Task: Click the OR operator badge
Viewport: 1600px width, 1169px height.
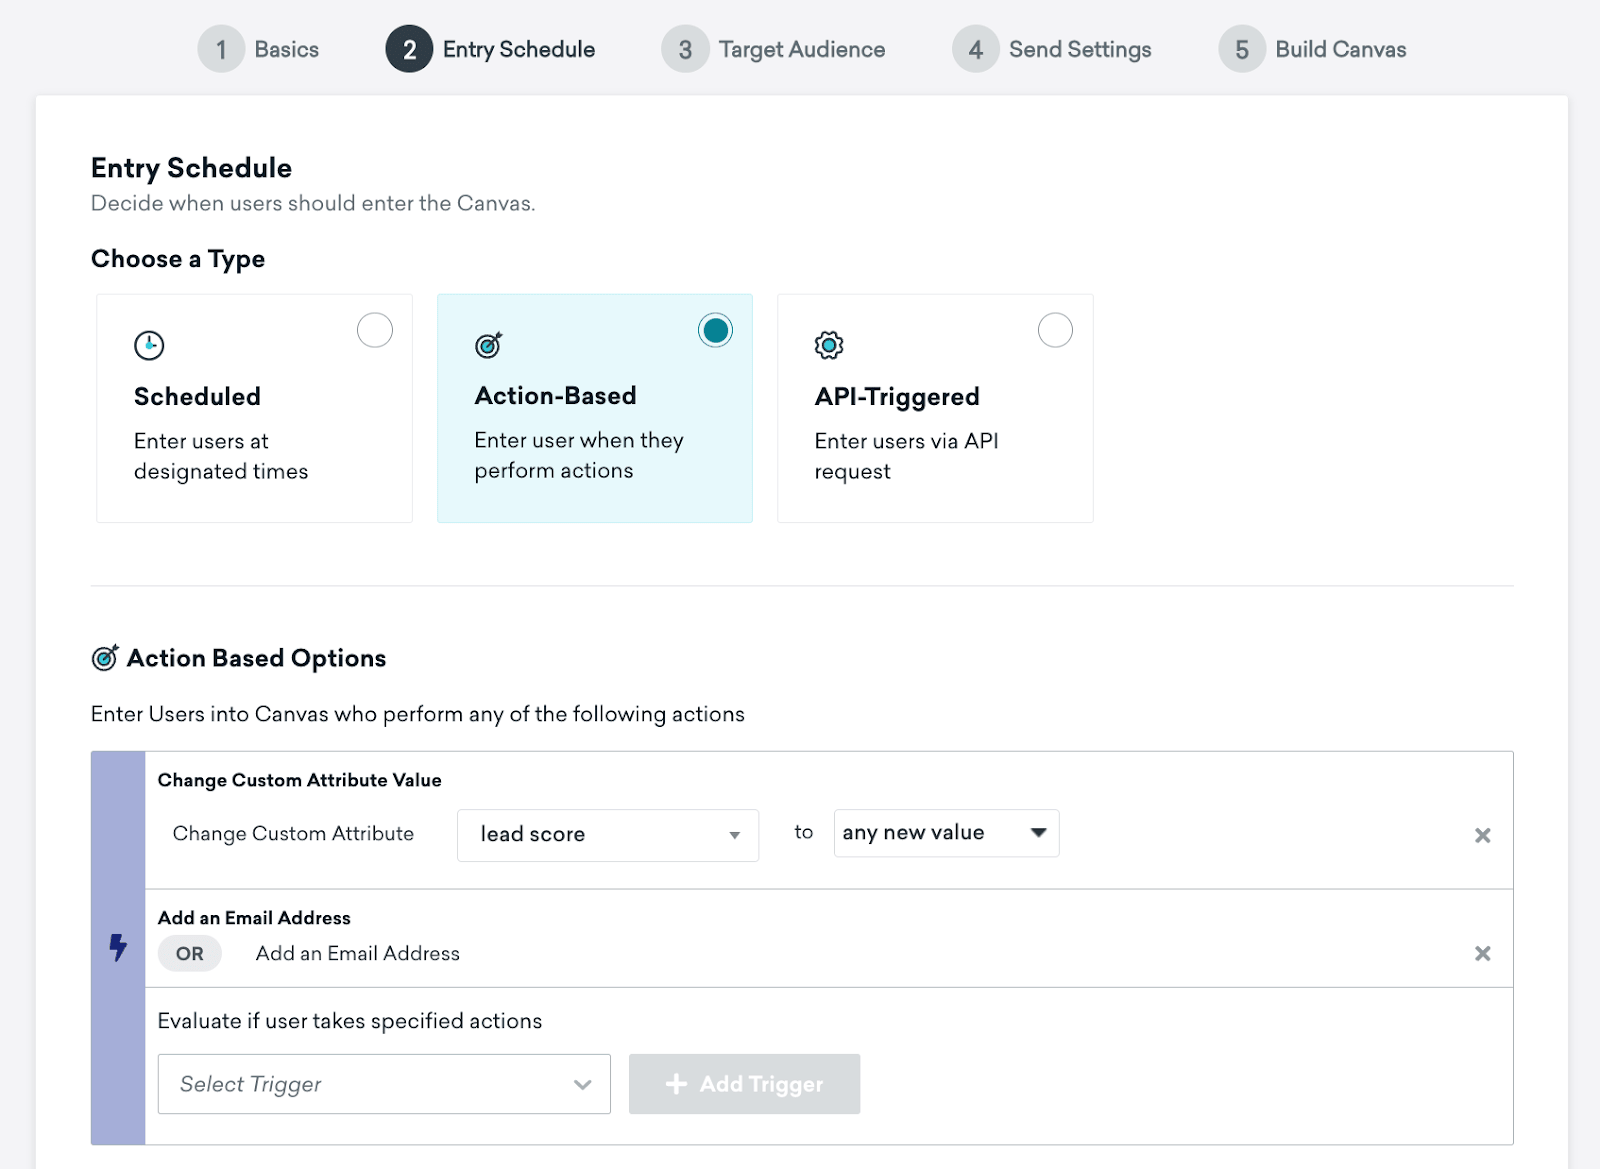Action: click(x=190, y=954)
